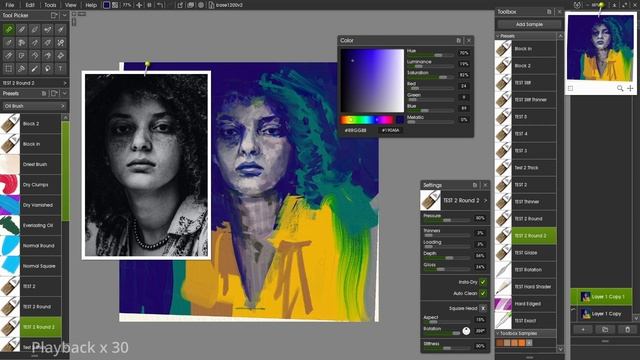Select TEST Stiff Thinner in the Toolbox presets
640x360 pixels.
(x=526, y=100)
